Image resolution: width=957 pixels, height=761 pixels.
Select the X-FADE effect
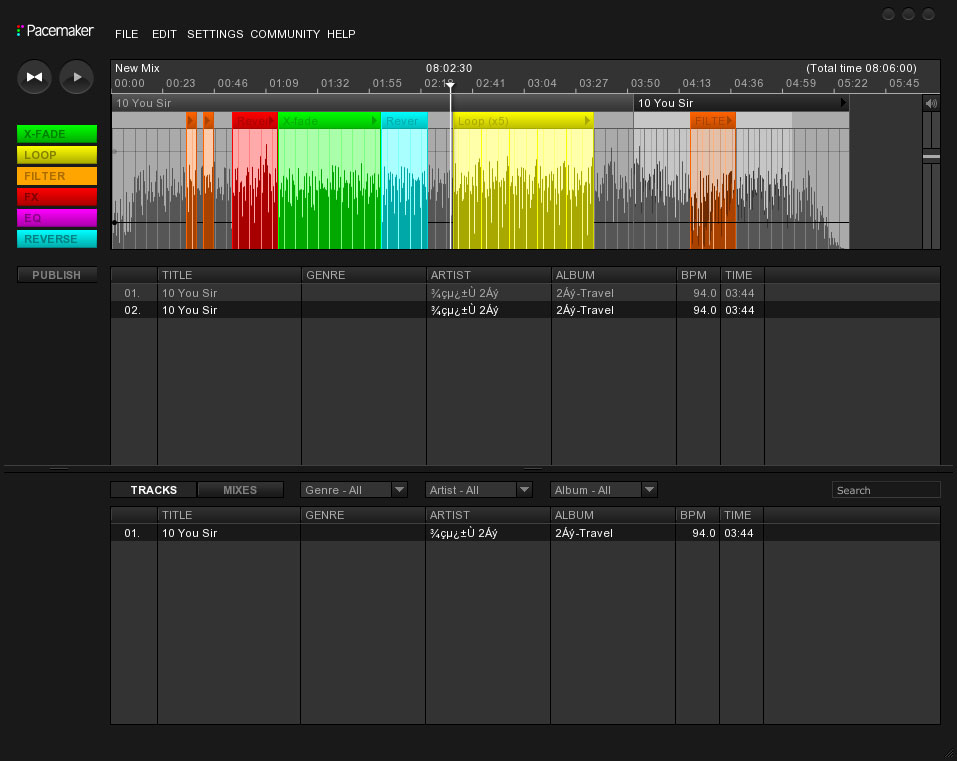click(57, 134)
